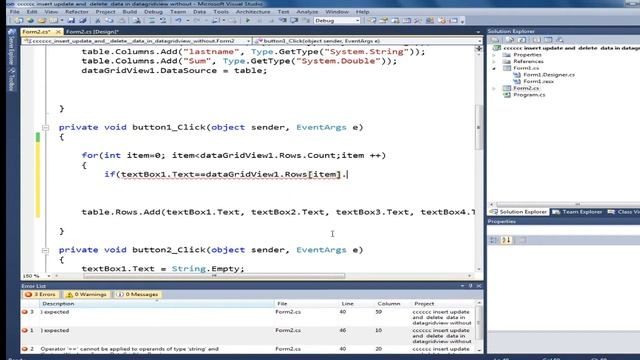This screenshot has width=640, height=360.
Task: Collapse the button2_Click method outline
Action: (x=45, y=250)
